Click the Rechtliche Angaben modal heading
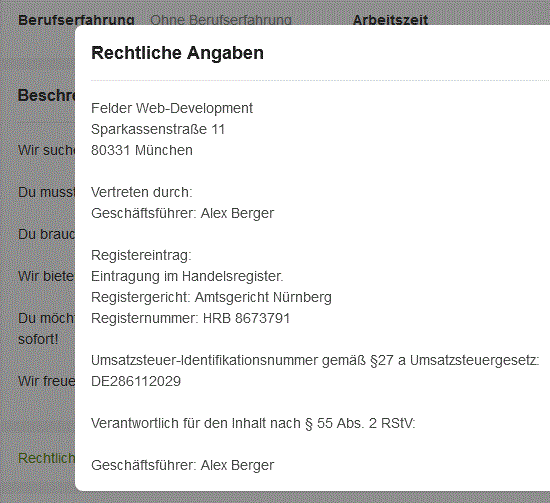 (x=177, y=53)
